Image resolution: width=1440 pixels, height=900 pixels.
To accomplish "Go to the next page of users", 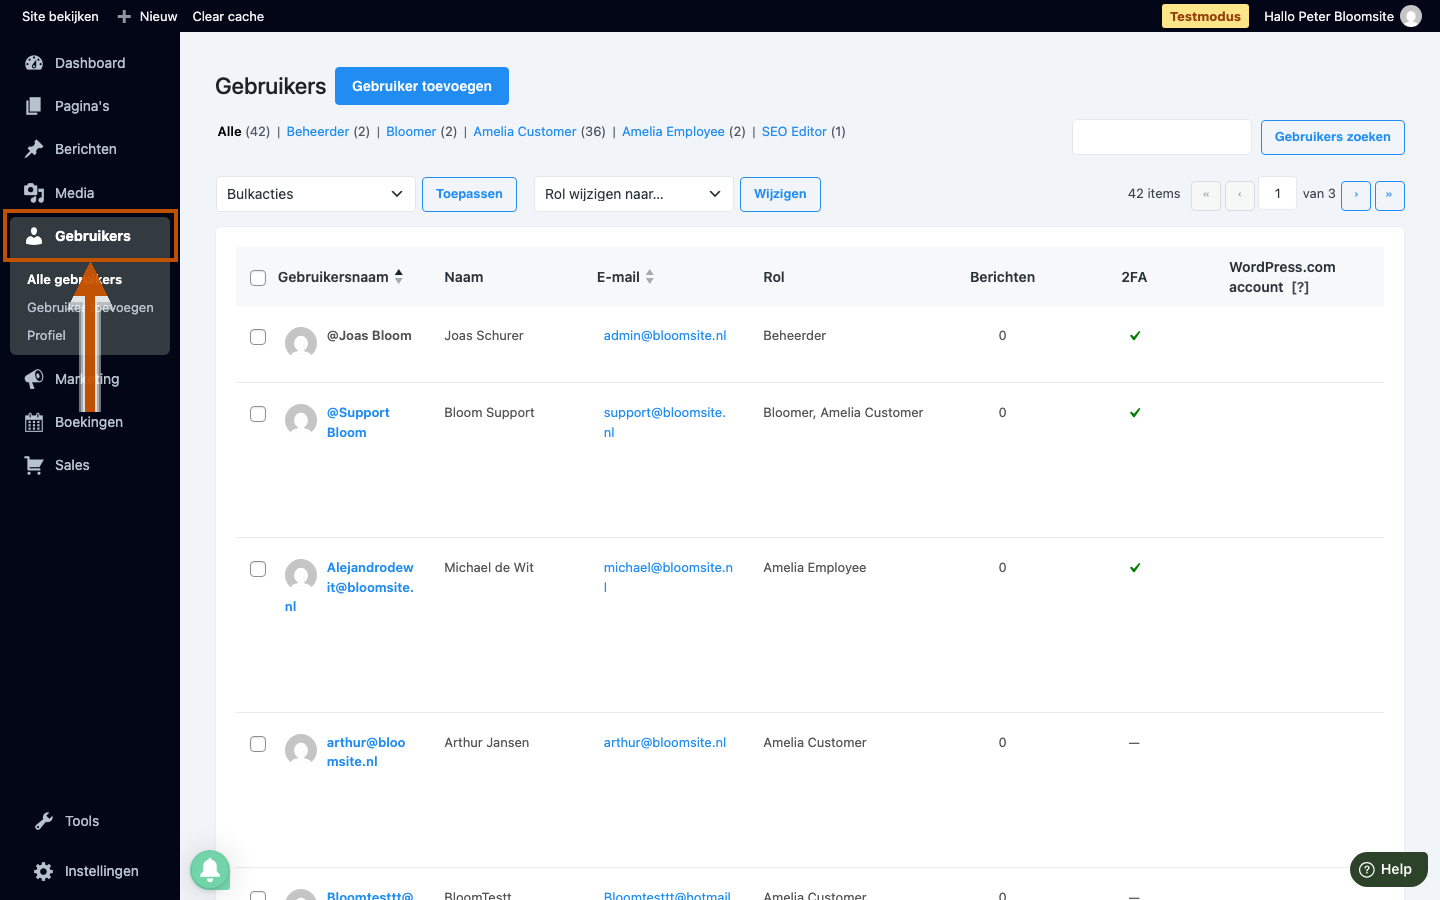I will click(x=1356, y=195).
